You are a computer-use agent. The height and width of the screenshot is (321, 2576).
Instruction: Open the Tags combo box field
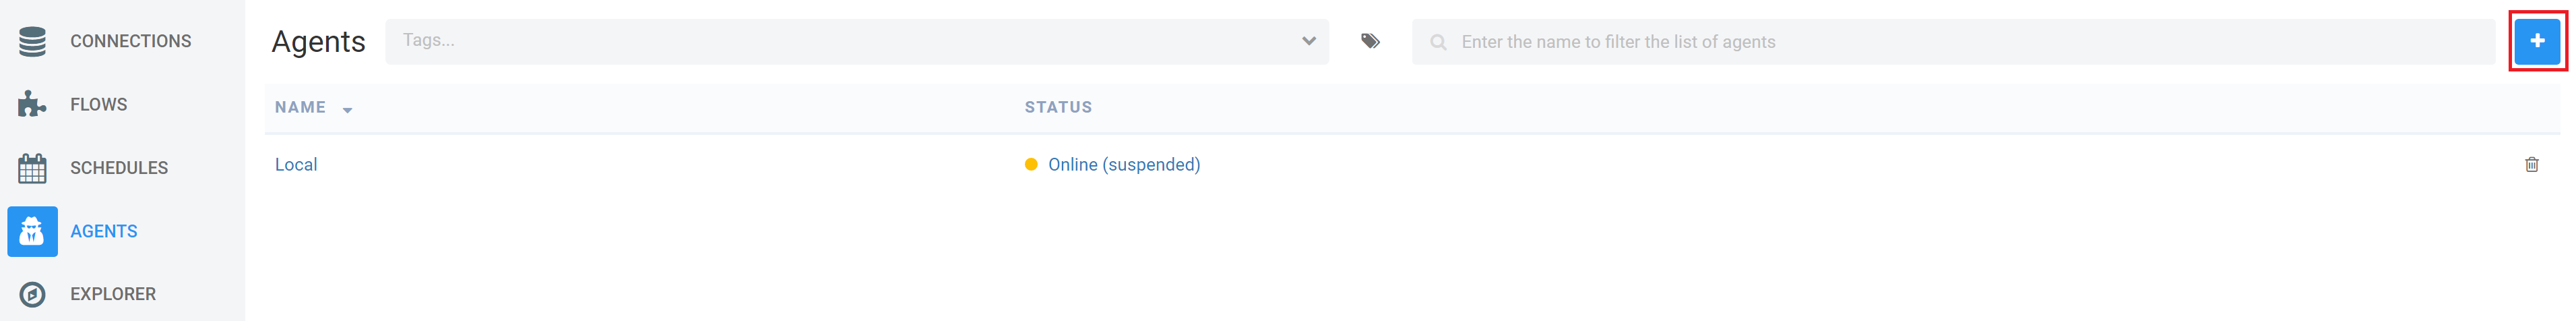click(857, 41)
